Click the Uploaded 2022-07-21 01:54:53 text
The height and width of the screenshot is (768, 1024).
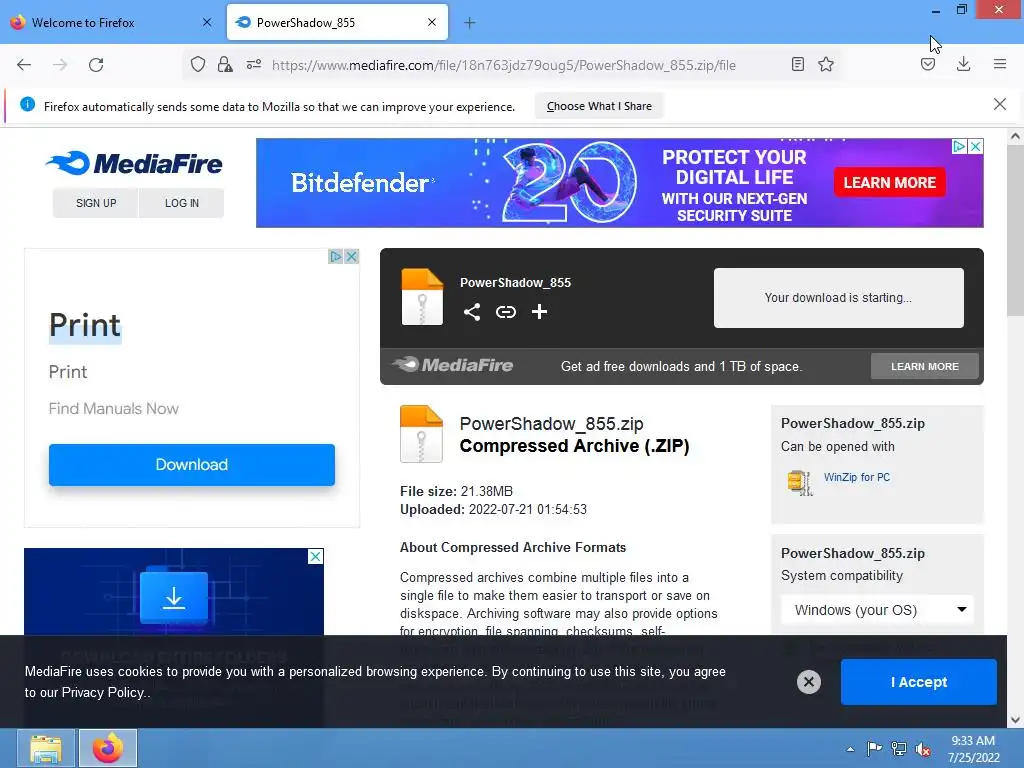[x=493, y=509]
